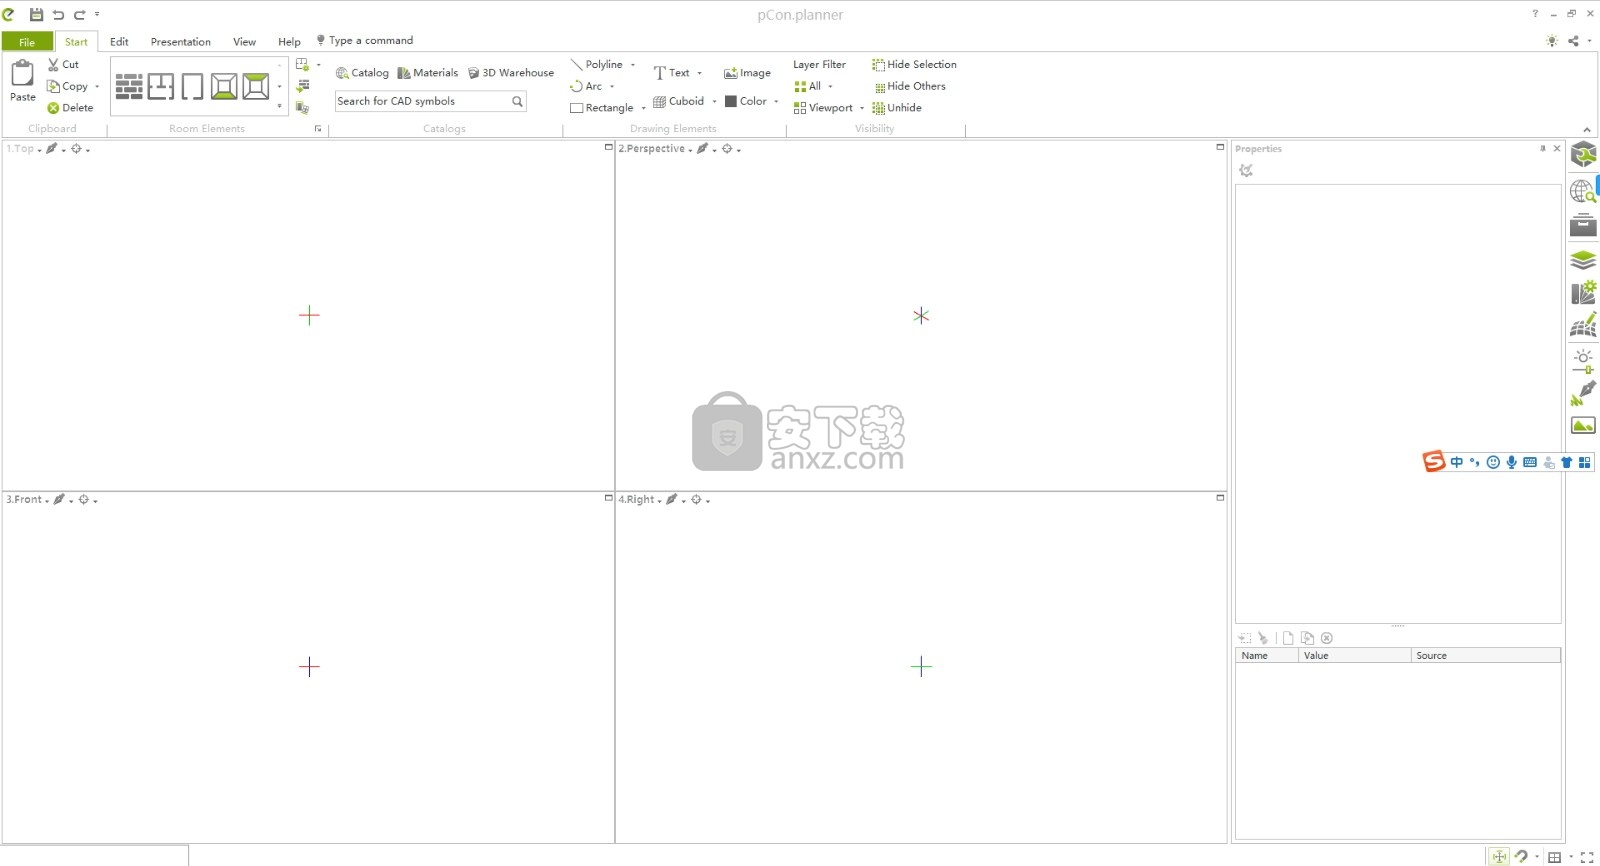The height and width of the screenshot is (866, 1600).
Task: Unhide all hidden objects
Action: pos(897,108)
